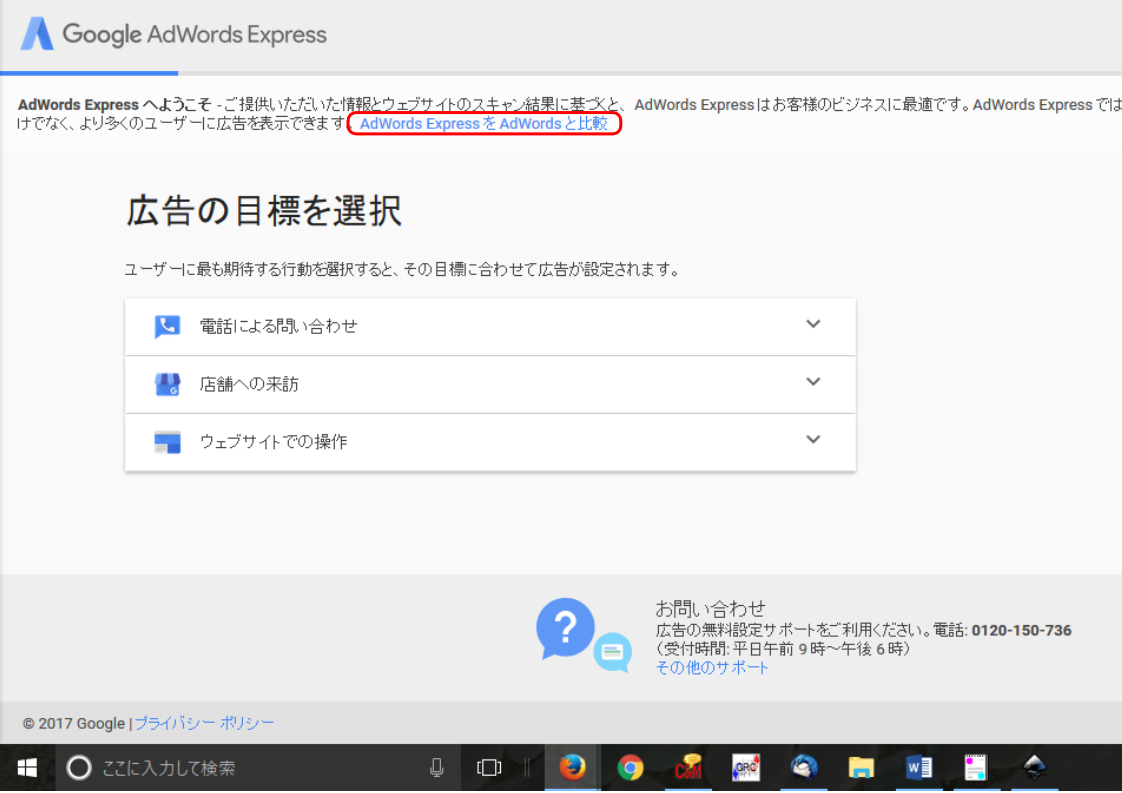Open the GRC app from the taskbar
Image resolution: width=1122 pixels, height=793 pixels.
(x=746, y=768)
